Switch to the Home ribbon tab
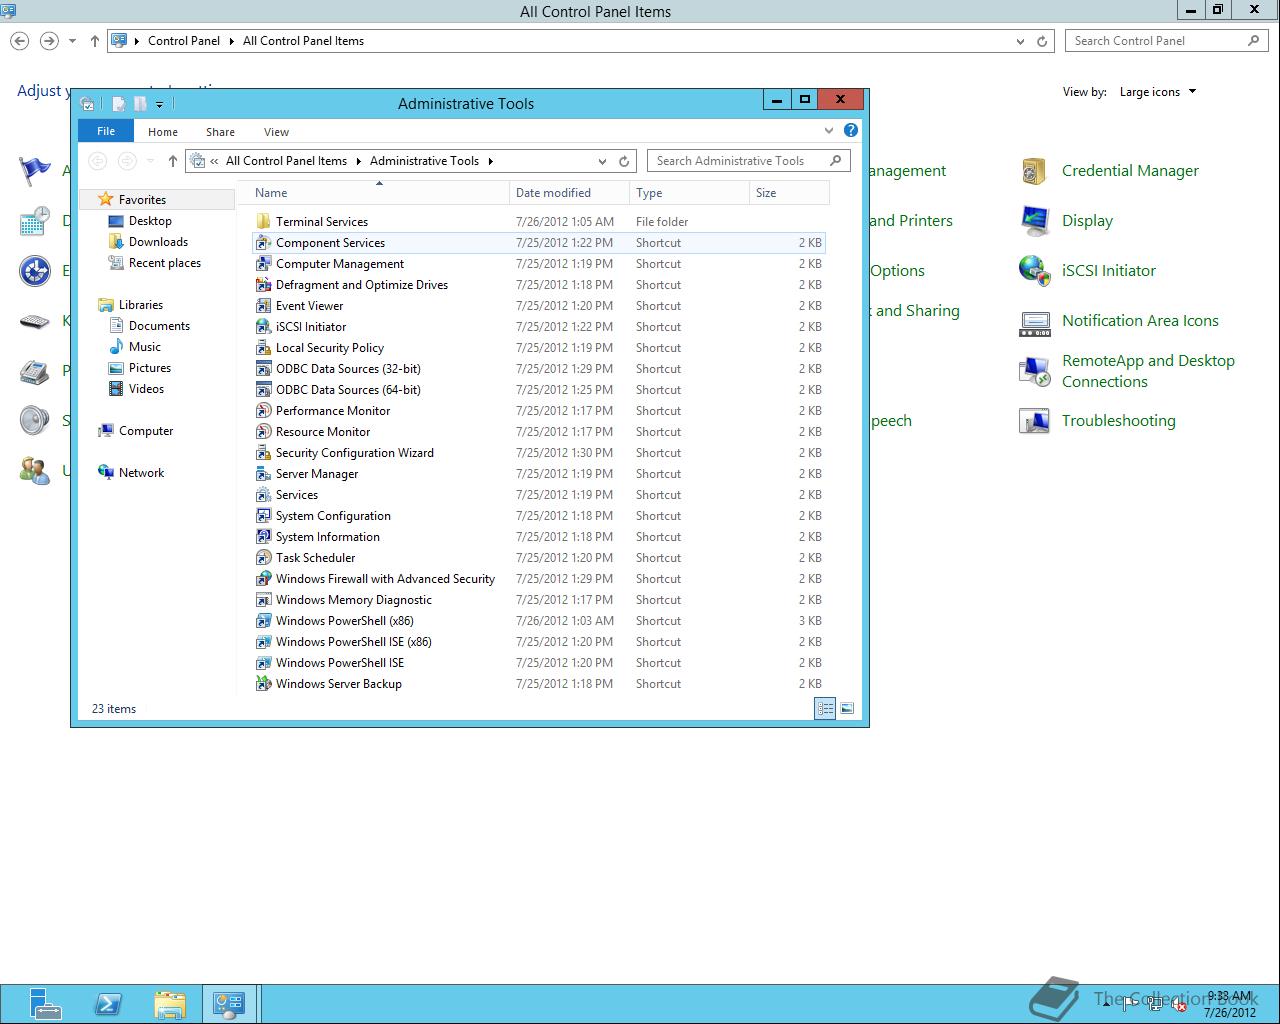Image resolution: width=1280 pixels, height=1024 pixels. point(163,132)
